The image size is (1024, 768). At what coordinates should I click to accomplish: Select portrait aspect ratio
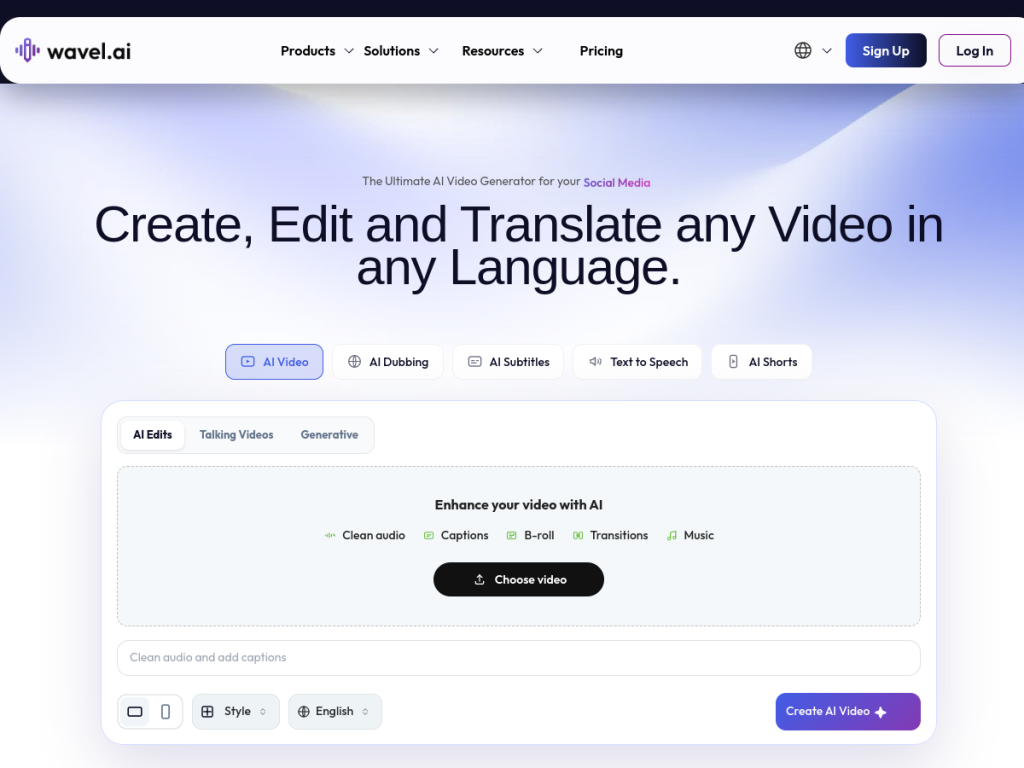165,711
